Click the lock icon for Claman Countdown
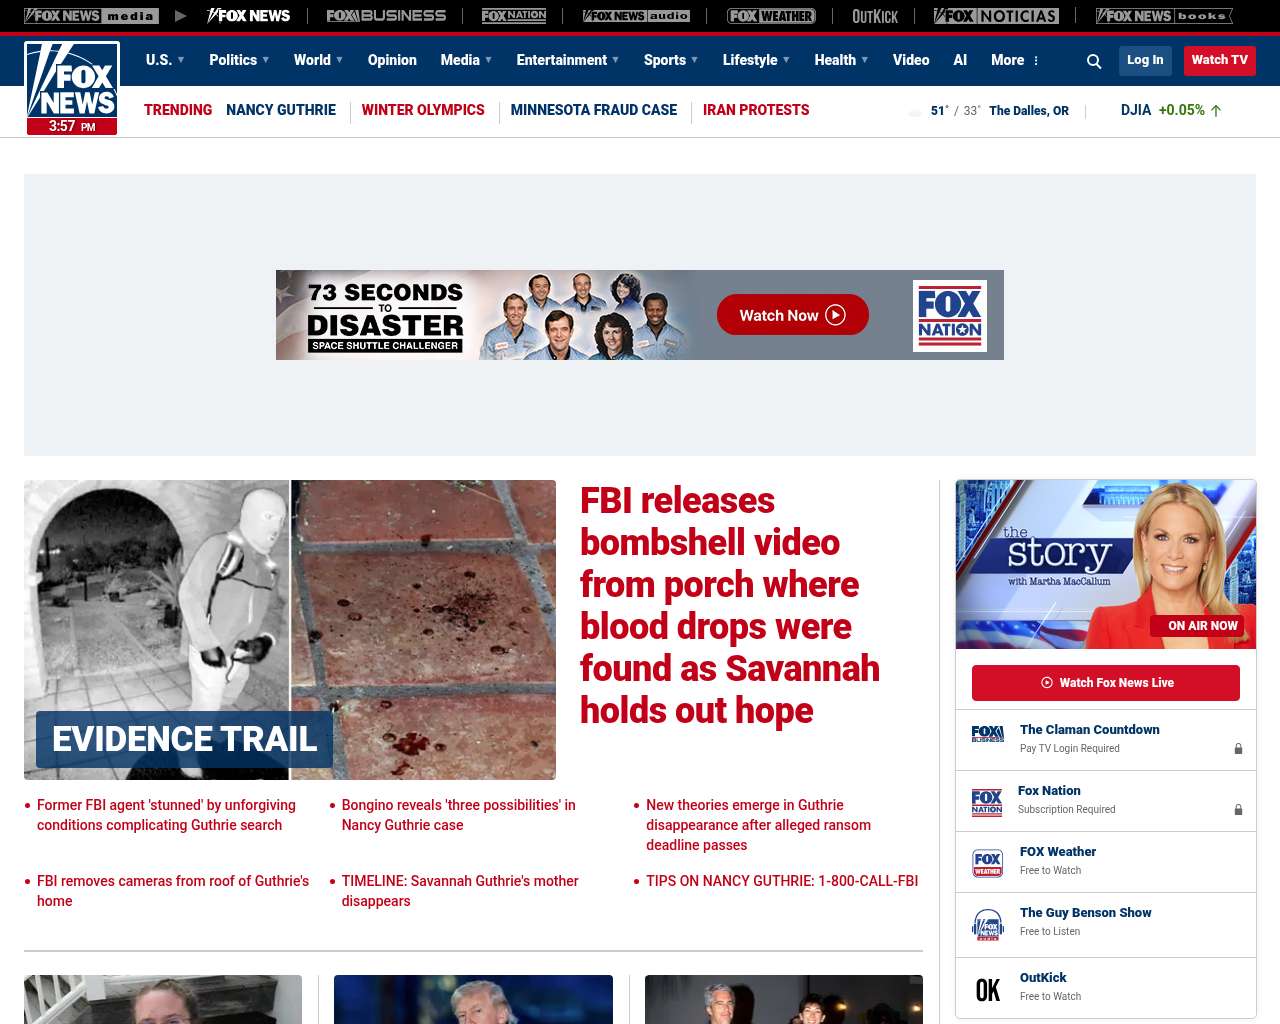 point(1238,749)
